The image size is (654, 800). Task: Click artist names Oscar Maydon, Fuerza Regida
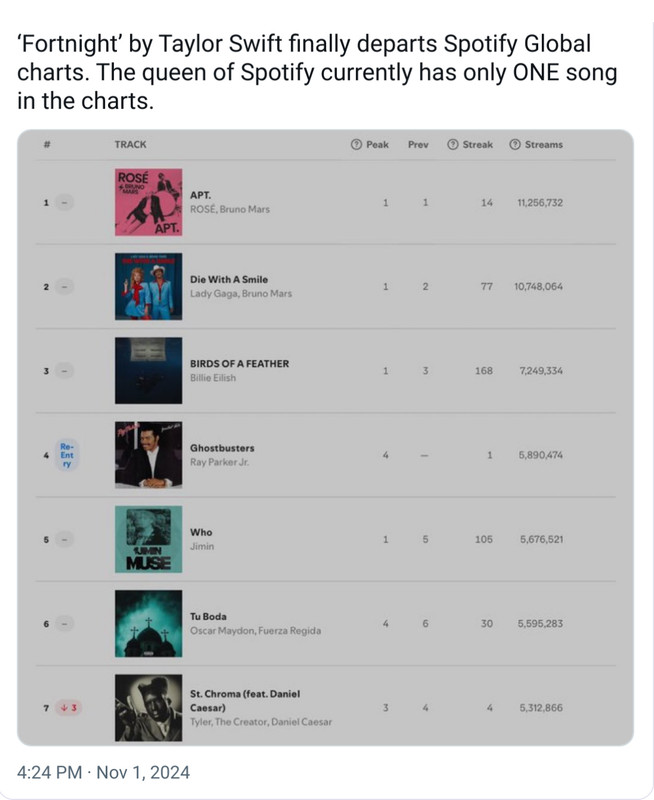pos(256,631)
